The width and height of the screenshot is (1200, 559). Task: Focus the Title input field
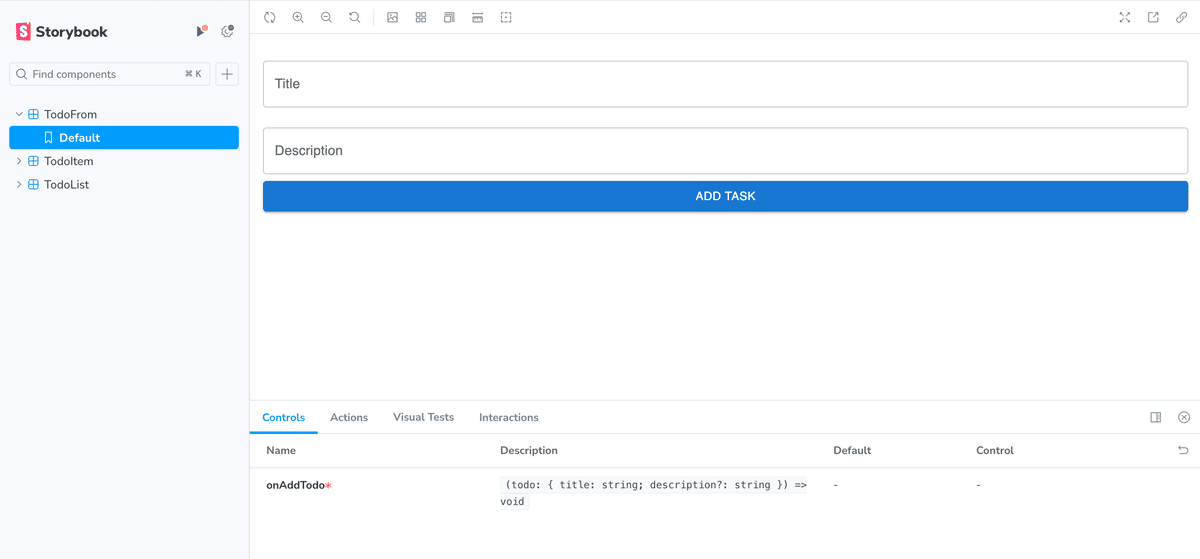pos(725,84)
